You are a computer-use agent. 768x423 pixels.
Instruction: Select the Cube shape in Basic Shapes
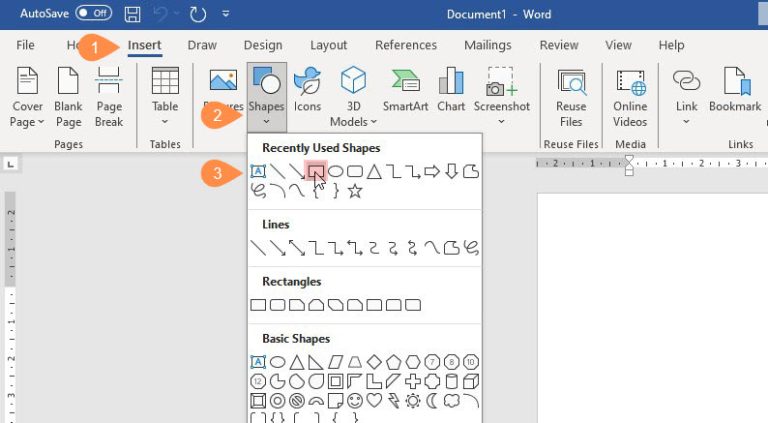[x=471, y=381]
